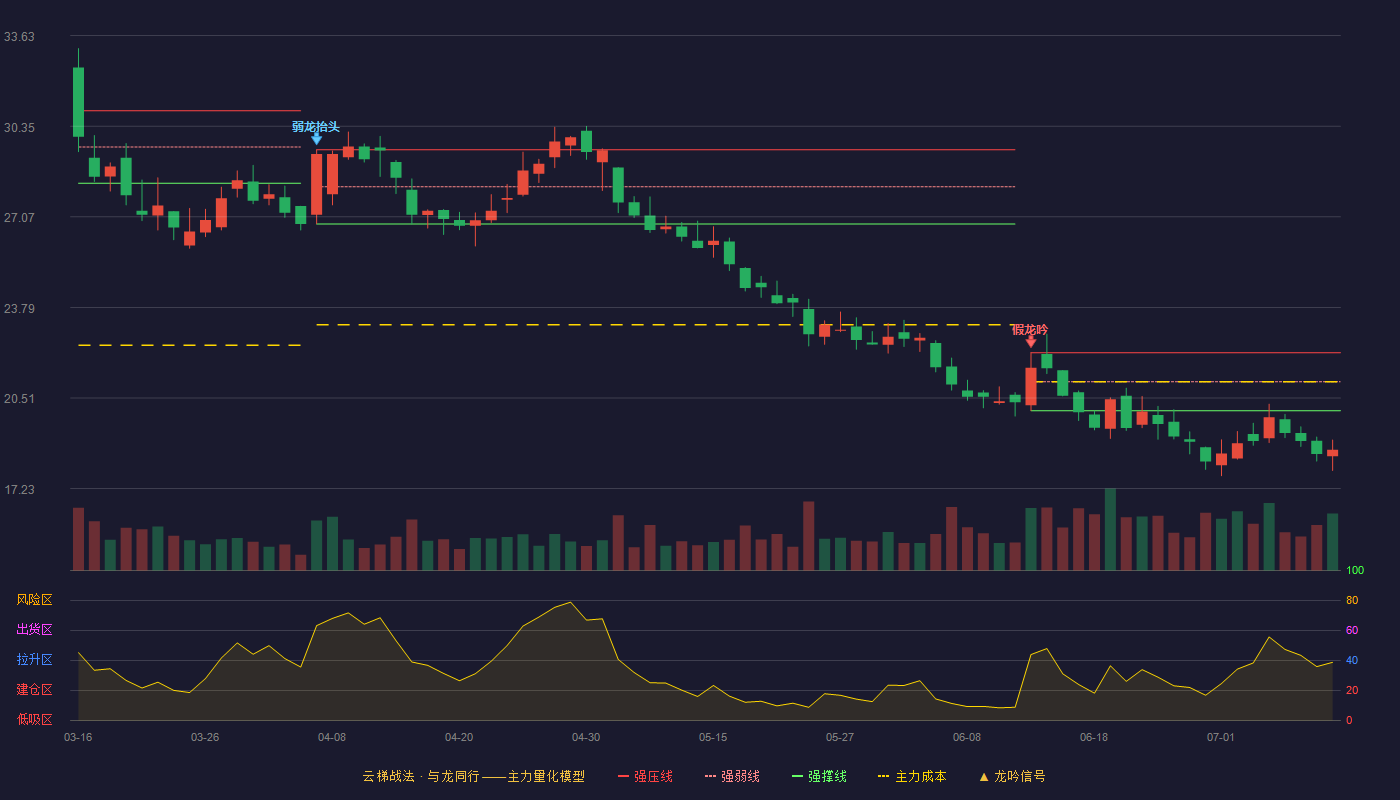Click the red dash icon beside 强压线
The height and width of the screenshot is (800, 1400).
(x=623, y=776)
